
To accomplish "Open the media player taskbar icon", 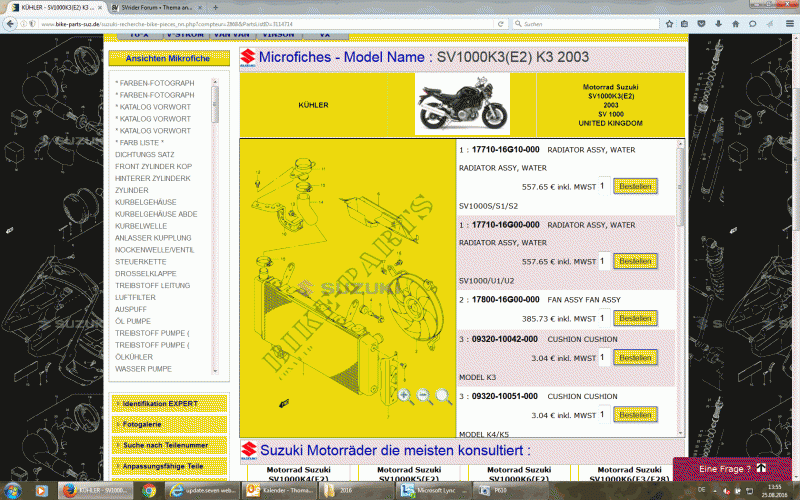I will point(41,491).
